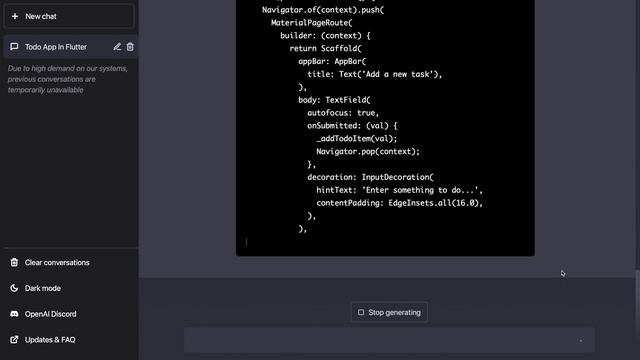This screenshot has height=360, width=640.
Task: Click the chat bubble icon of Todo App In Flutter
Action: click(x=14, y=47)
